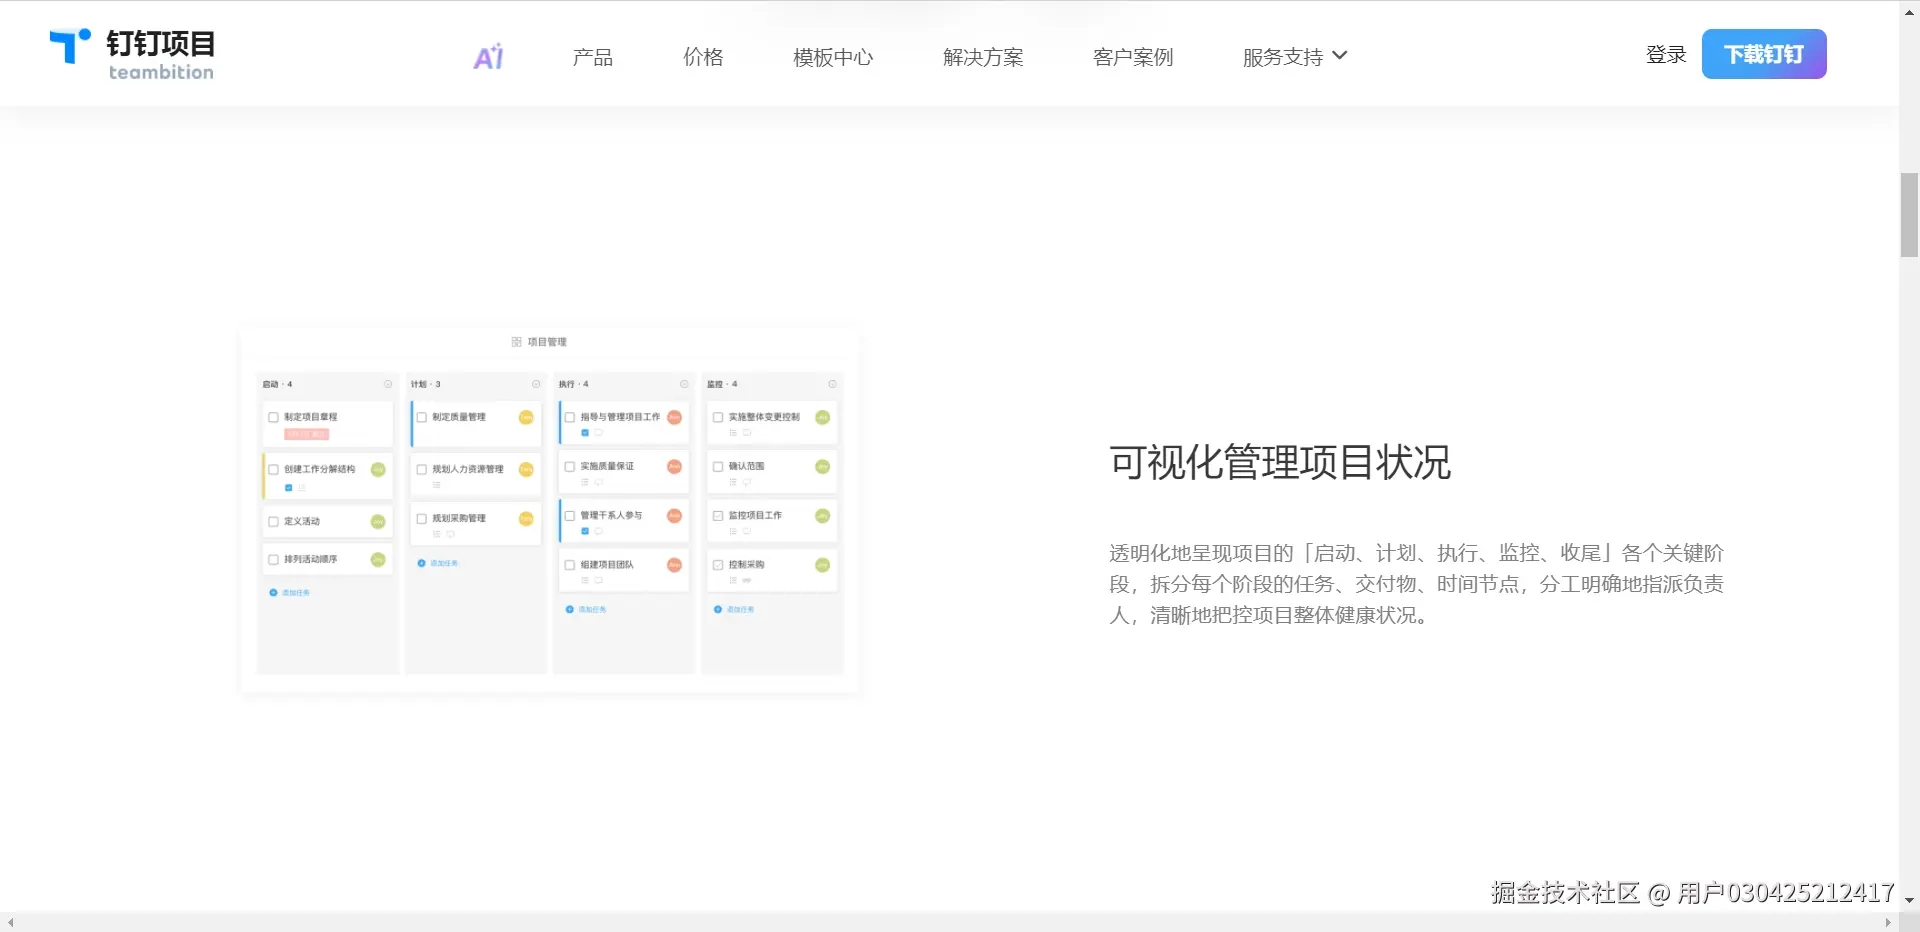Click the collapse chevron on 启动 column header

pyautogui.click(x=388, y=382)
